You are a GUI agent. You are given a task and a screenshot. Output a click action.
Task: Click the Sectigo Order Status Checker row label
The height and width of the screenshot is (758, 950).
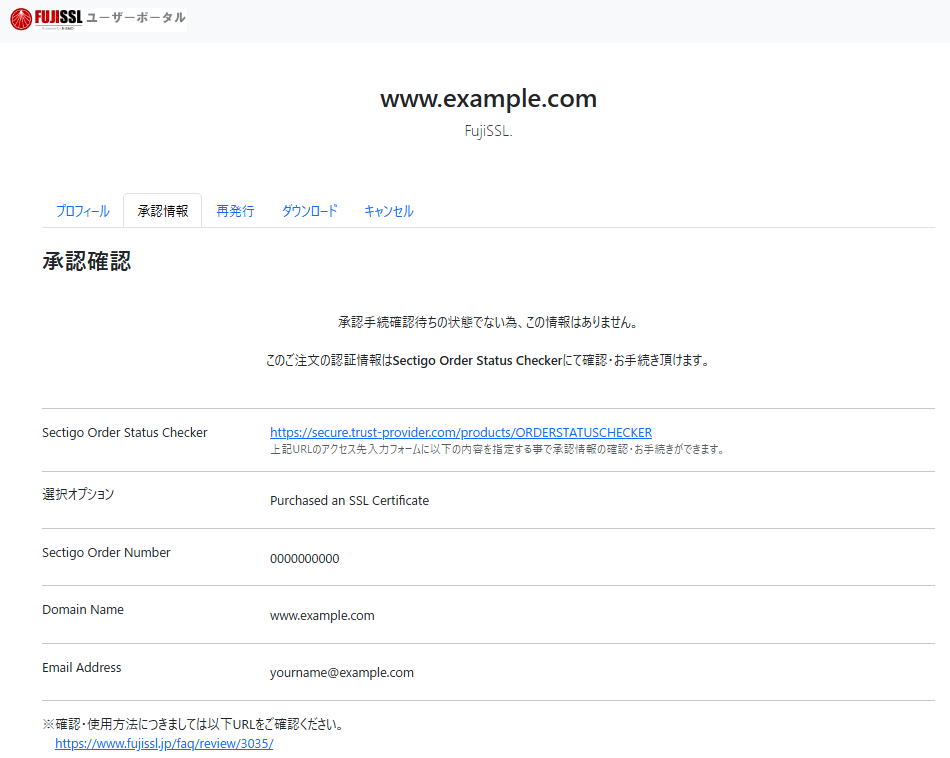[x=124, y=432]
